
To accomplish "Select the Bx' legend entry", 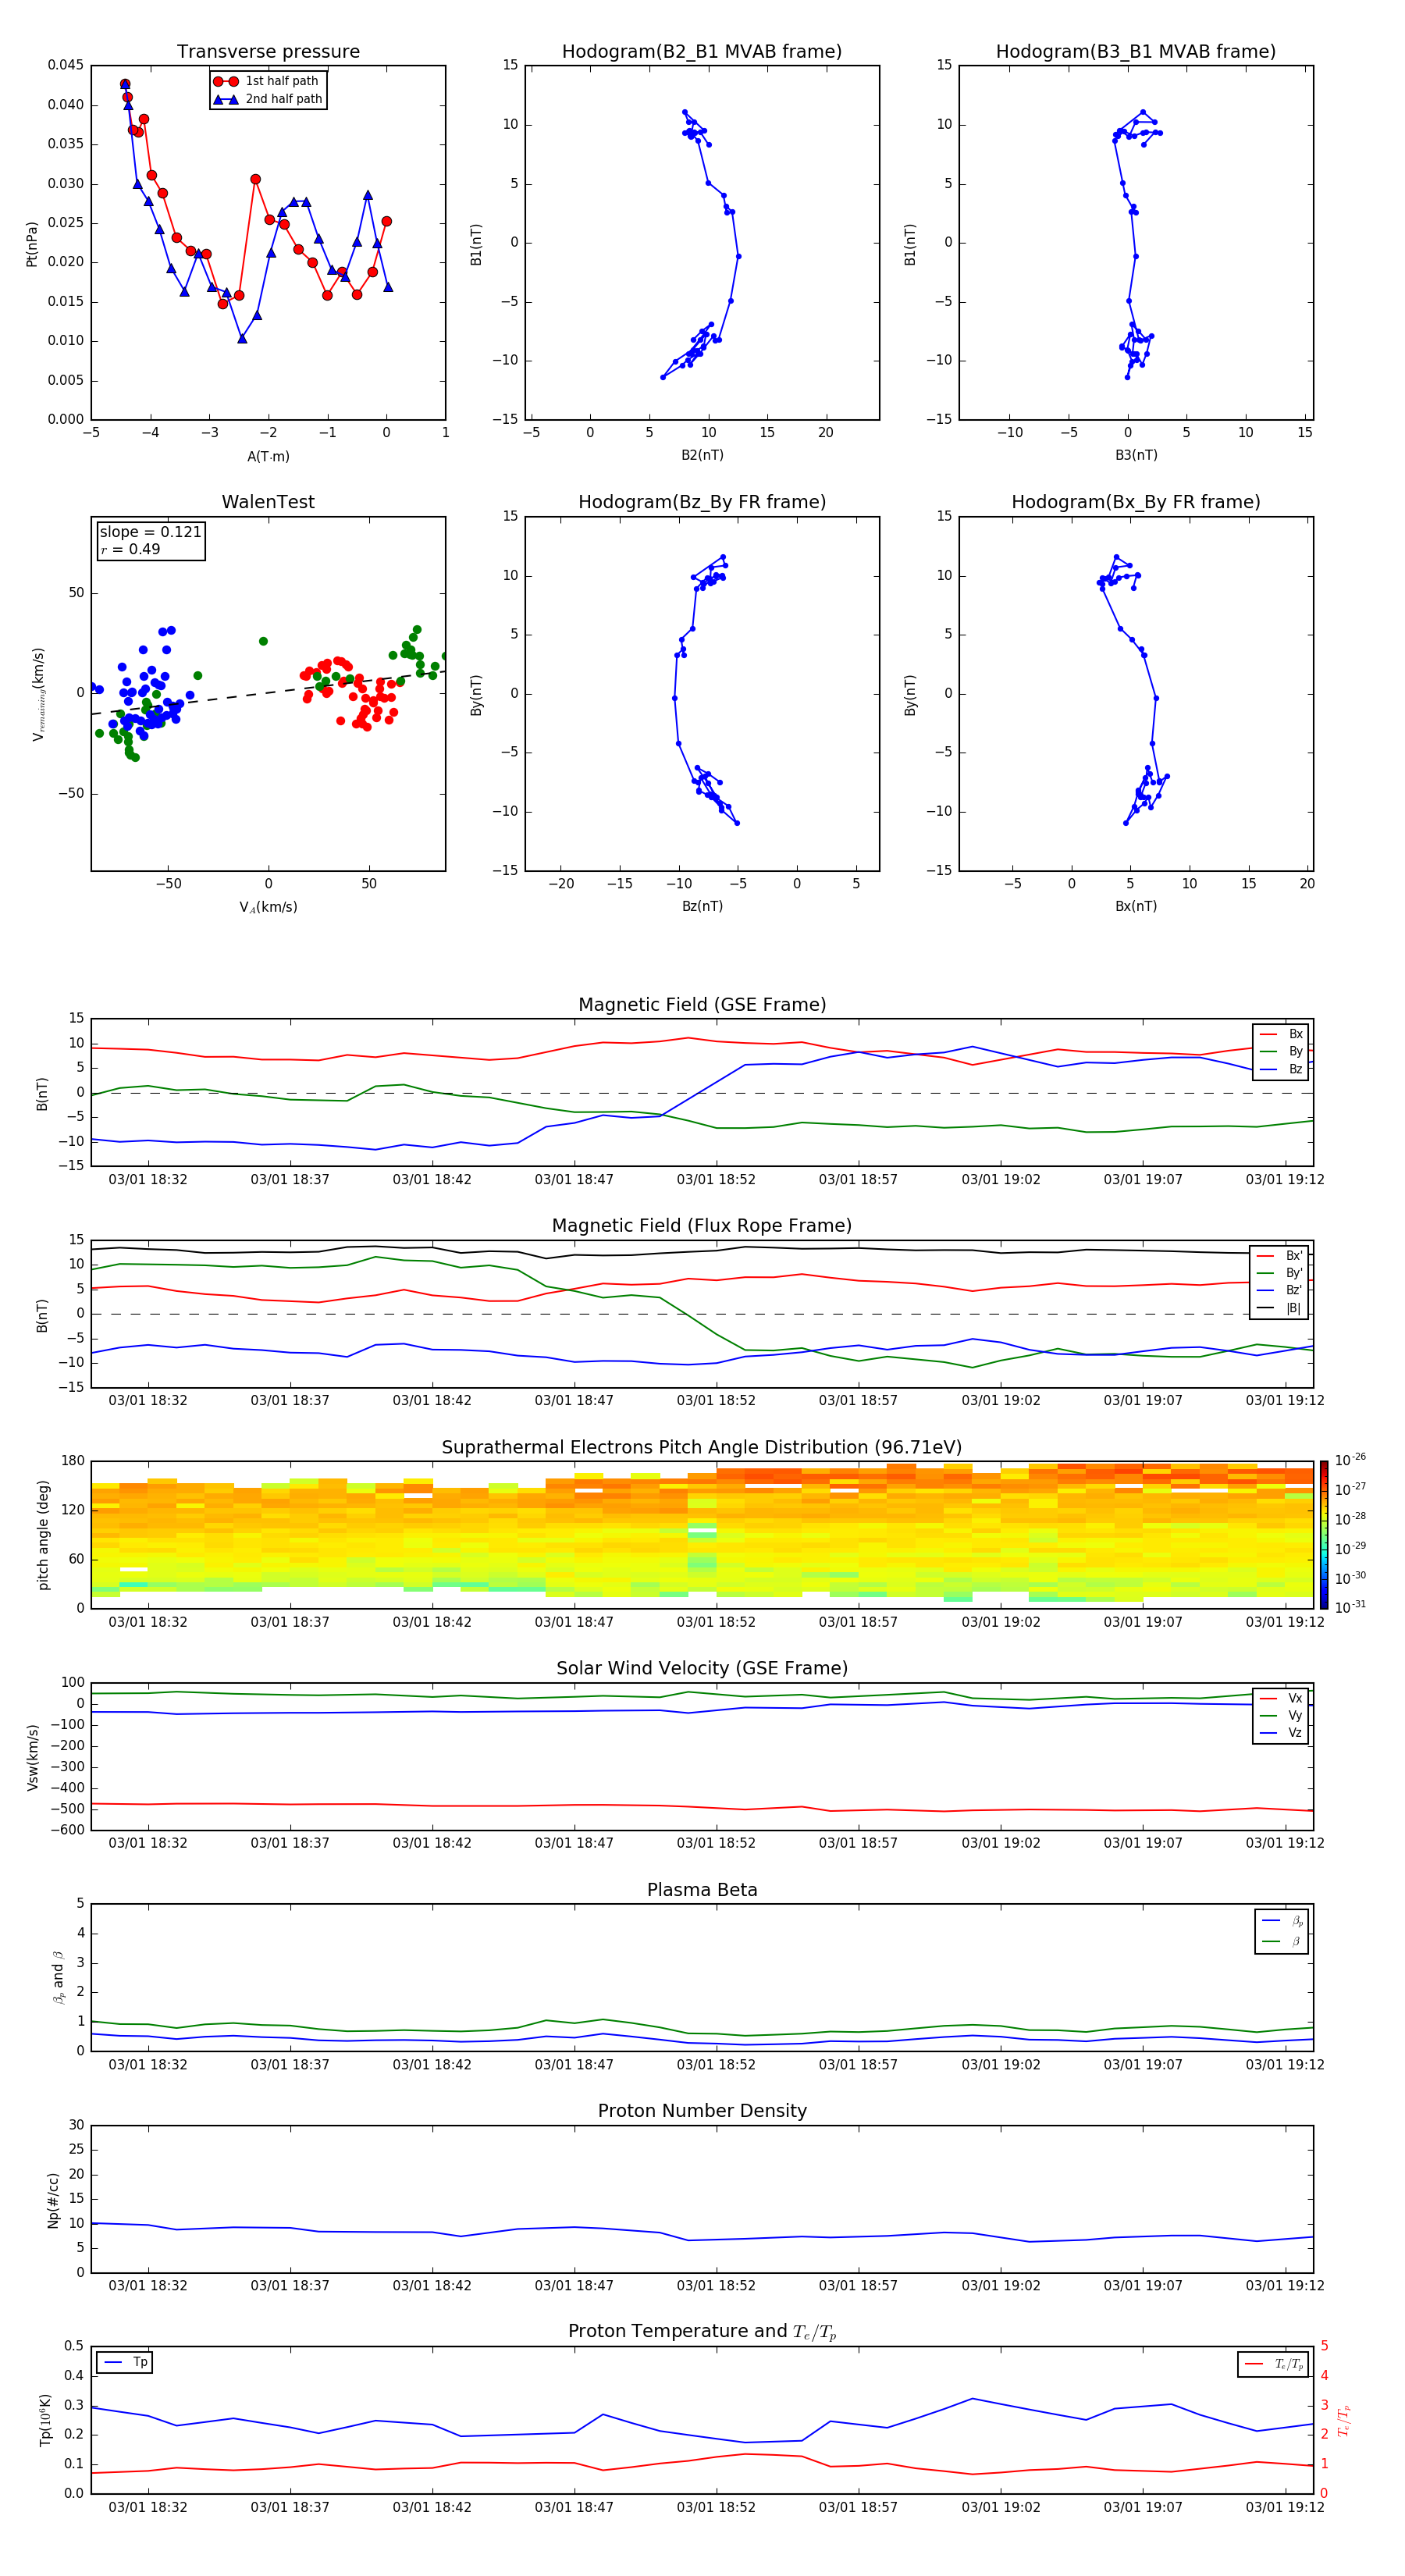I will (1280, 1256).
